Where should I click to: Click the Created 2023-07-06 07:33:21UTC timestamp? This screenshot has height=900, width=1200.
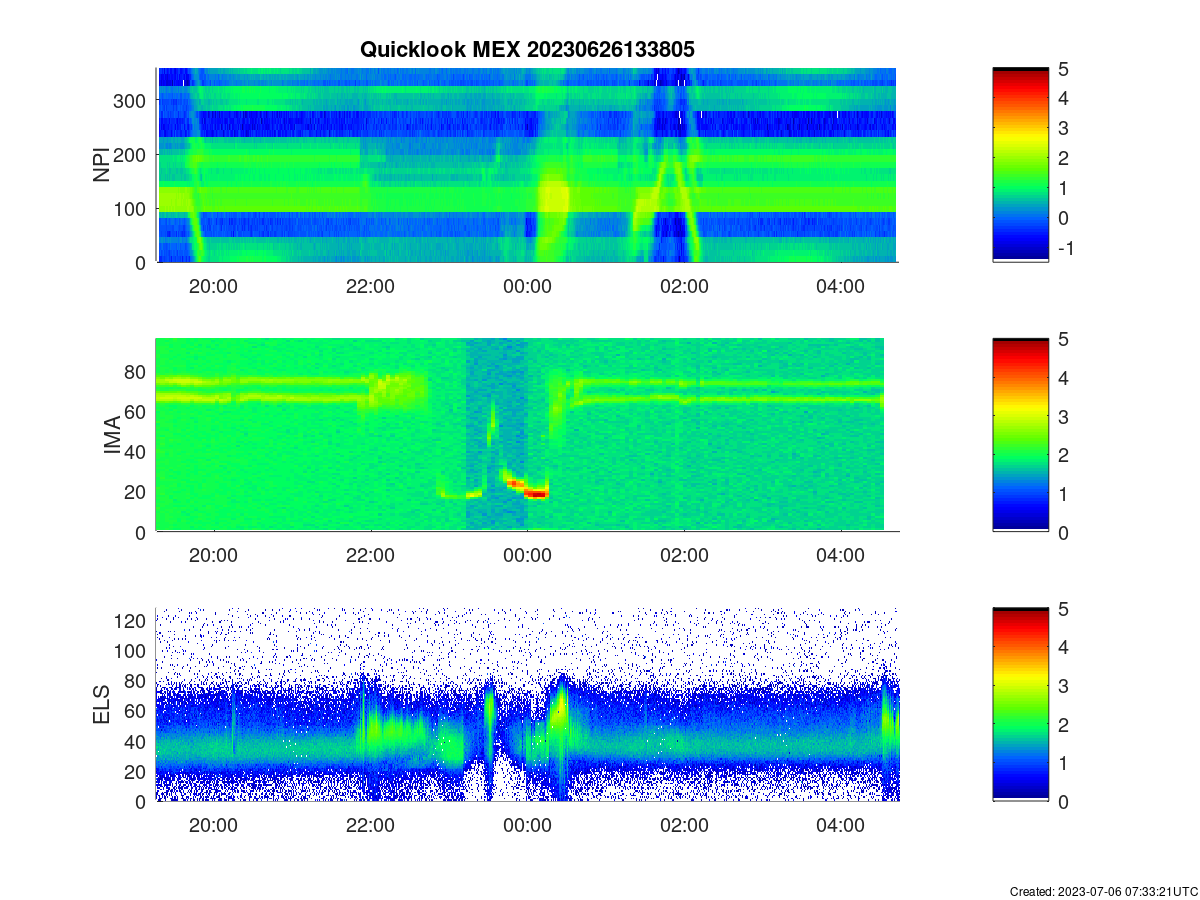pyautogui.click(x=1104, y=891)
